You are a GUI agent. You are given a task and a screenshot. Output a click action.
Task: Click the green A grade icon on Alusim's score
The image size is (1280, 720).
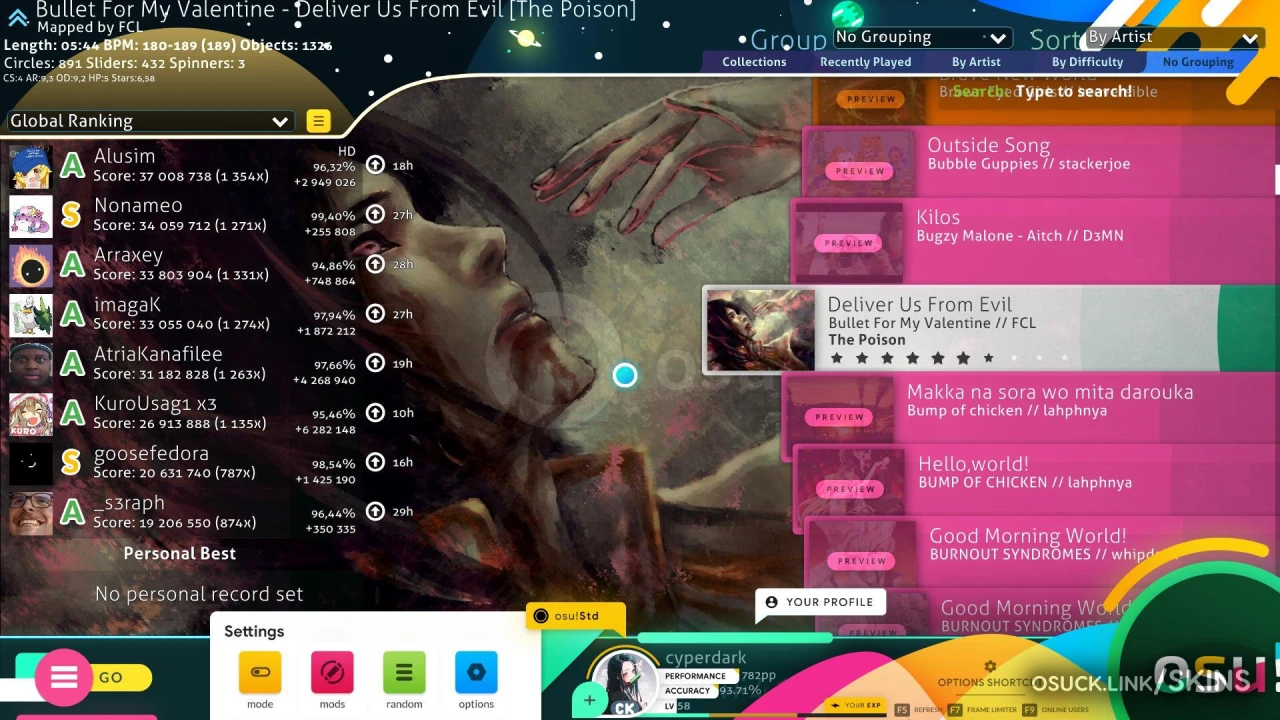pyautogui.click(x=72, y=166)
